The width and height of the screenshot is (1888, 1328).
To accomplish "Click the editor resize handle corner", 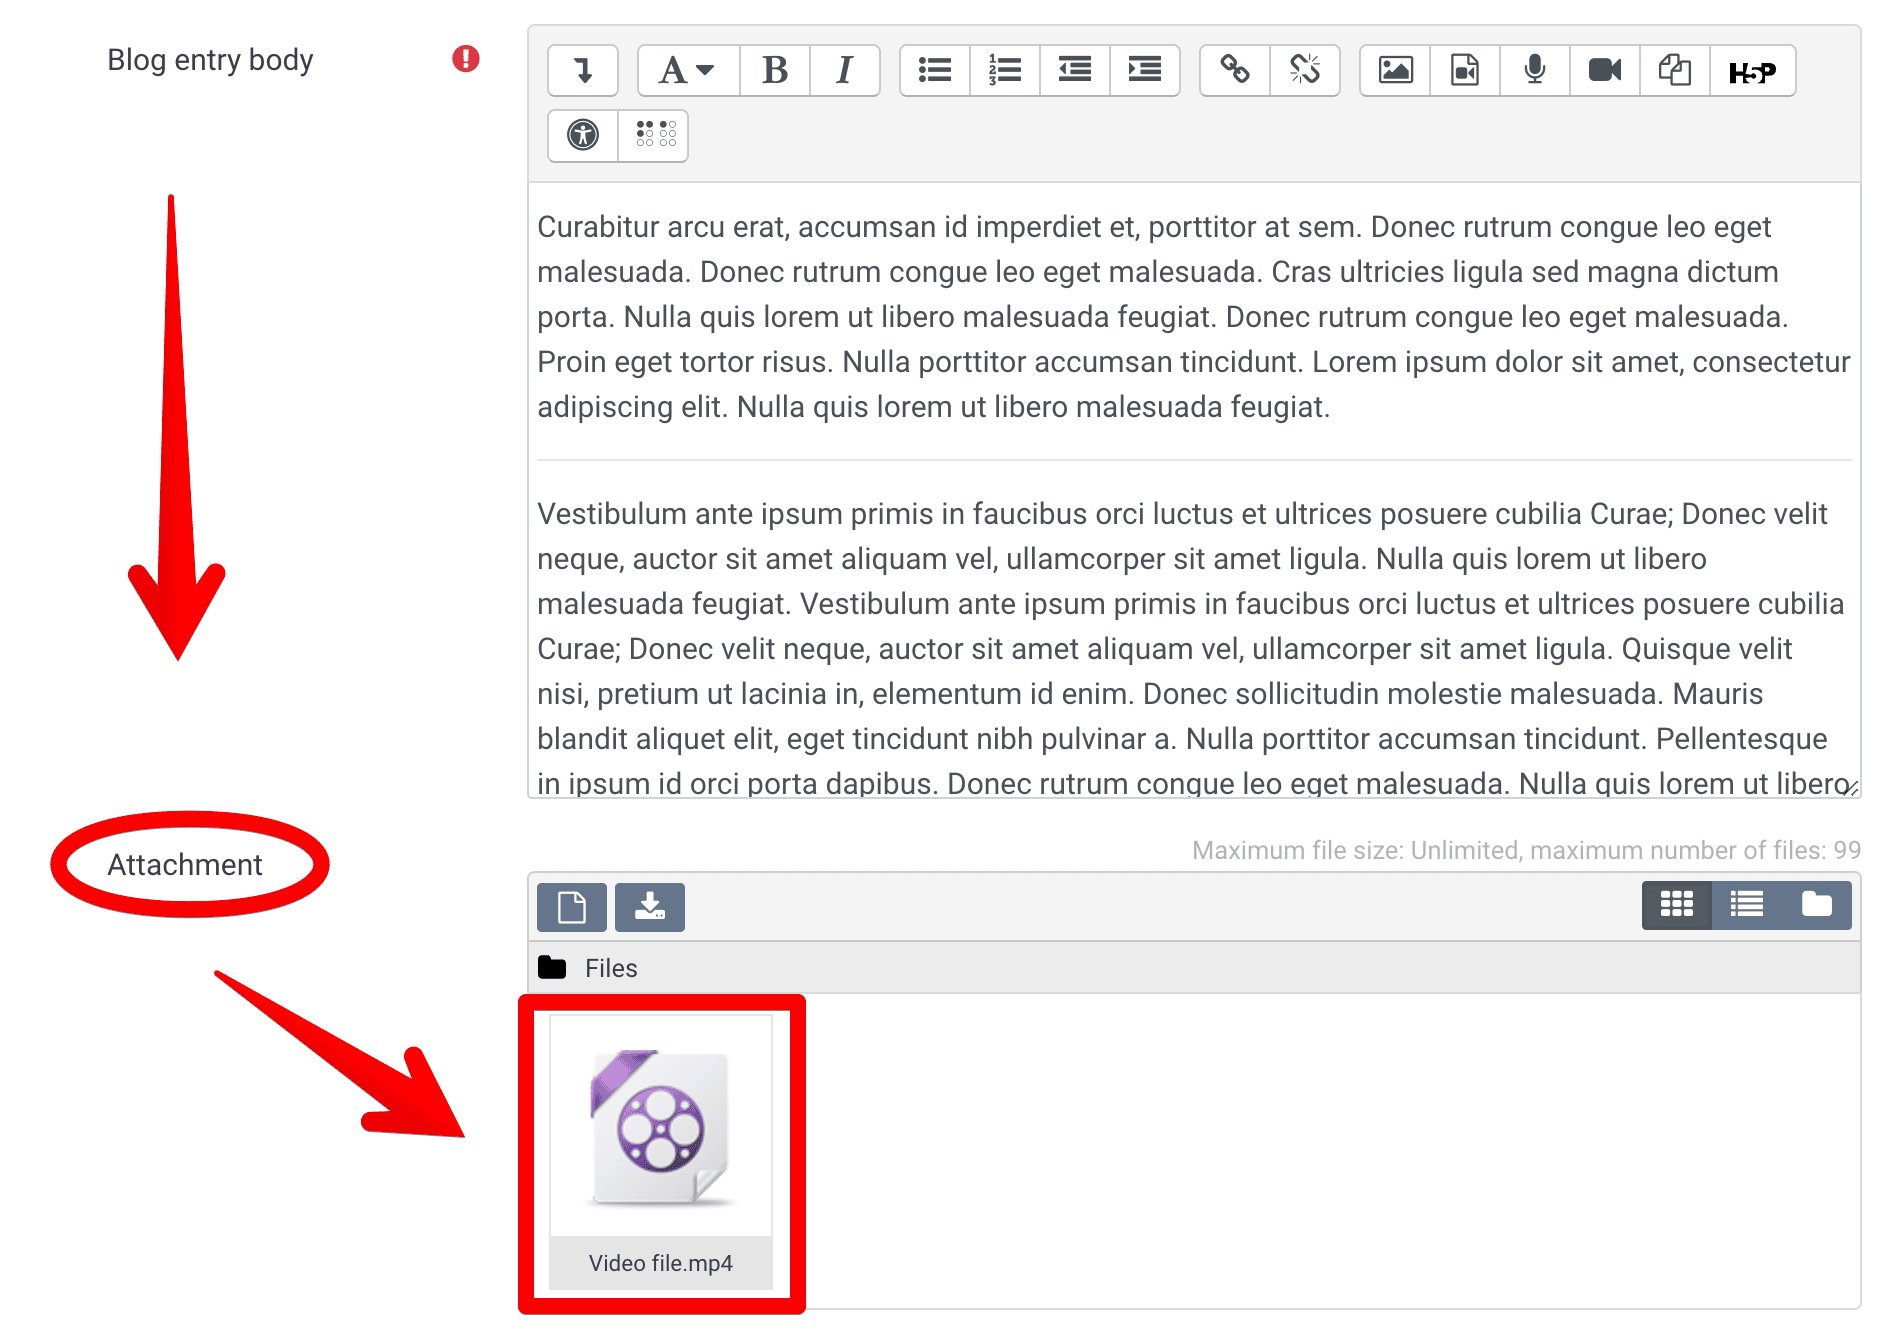I will [1851, 788].
